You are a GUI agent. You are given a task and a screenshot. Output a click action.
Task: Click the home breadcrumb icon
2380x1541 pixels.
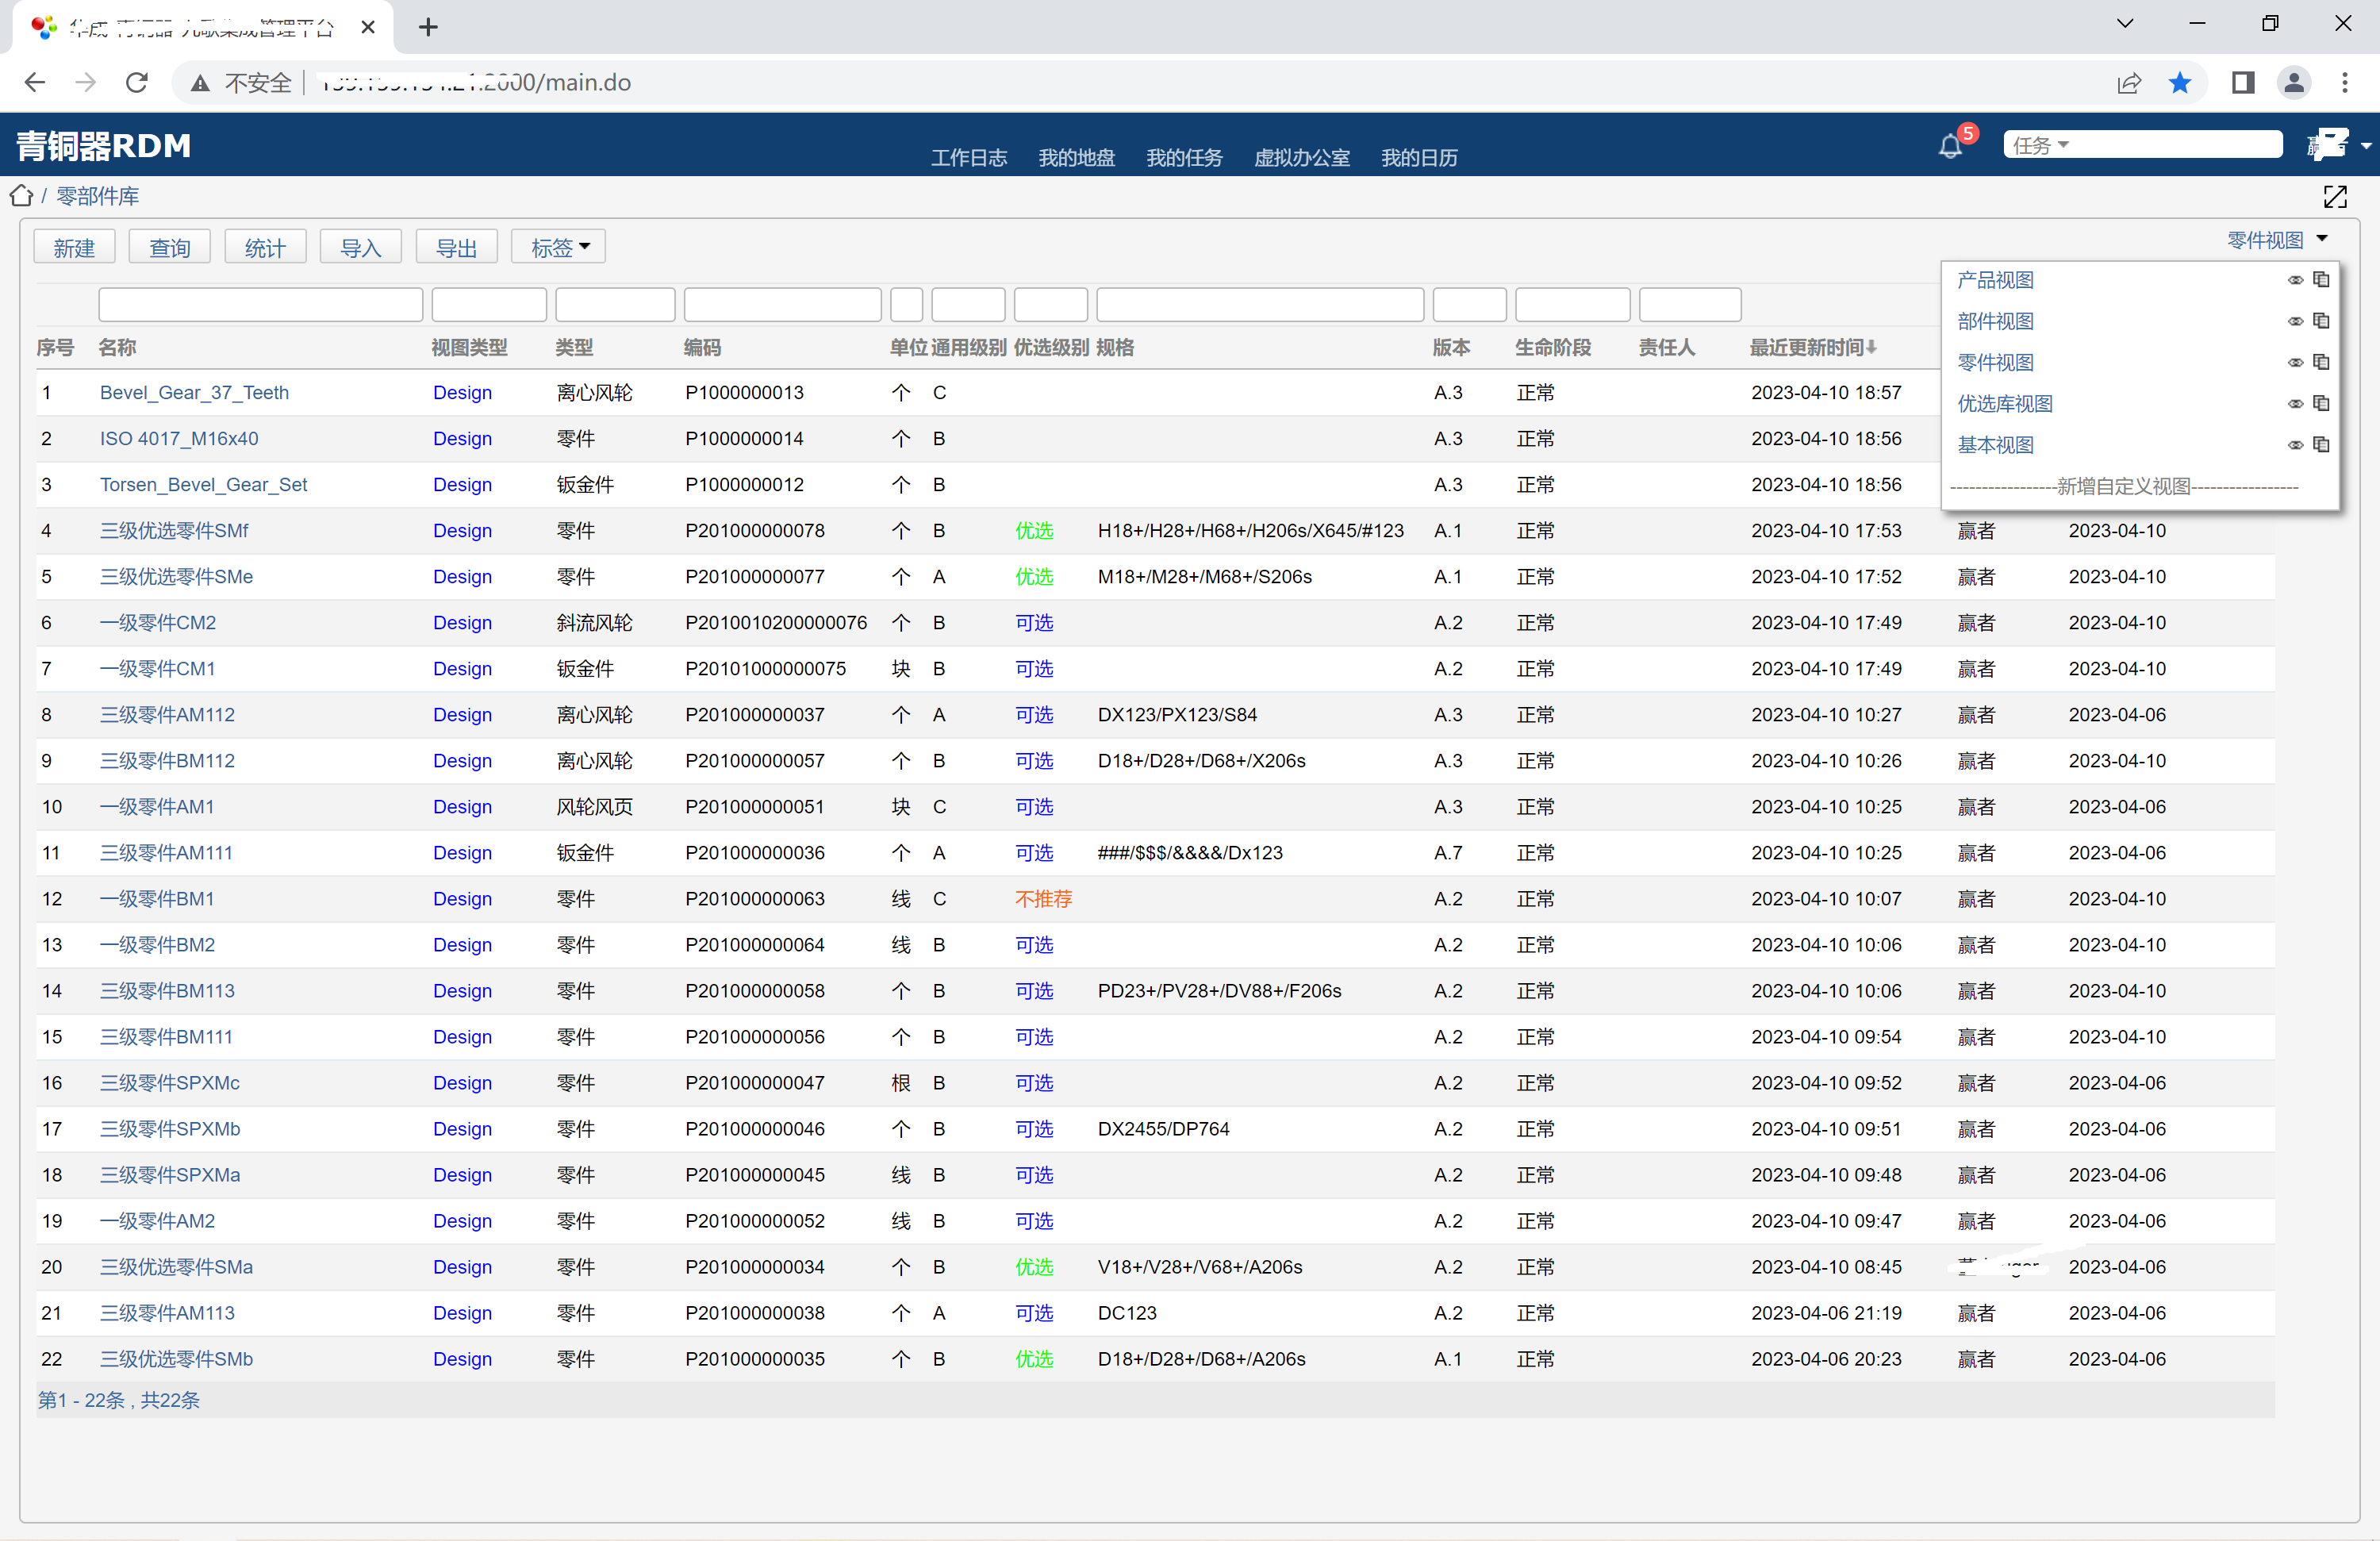[21, 196]
